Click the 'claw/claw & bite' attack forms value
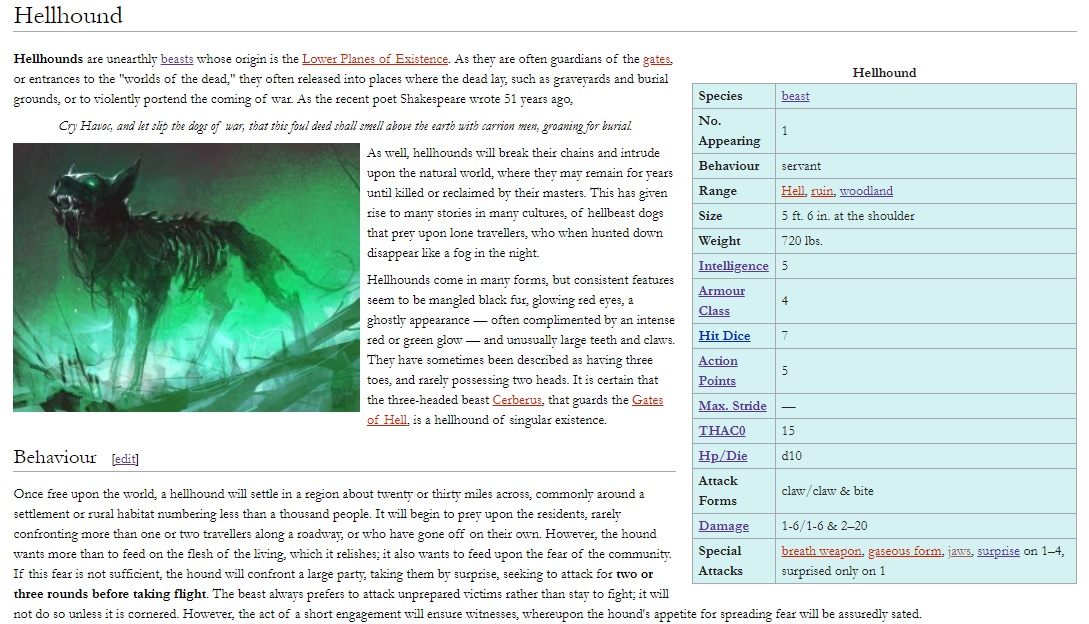Screen dimensions: 1089x624 pos(827,491)
